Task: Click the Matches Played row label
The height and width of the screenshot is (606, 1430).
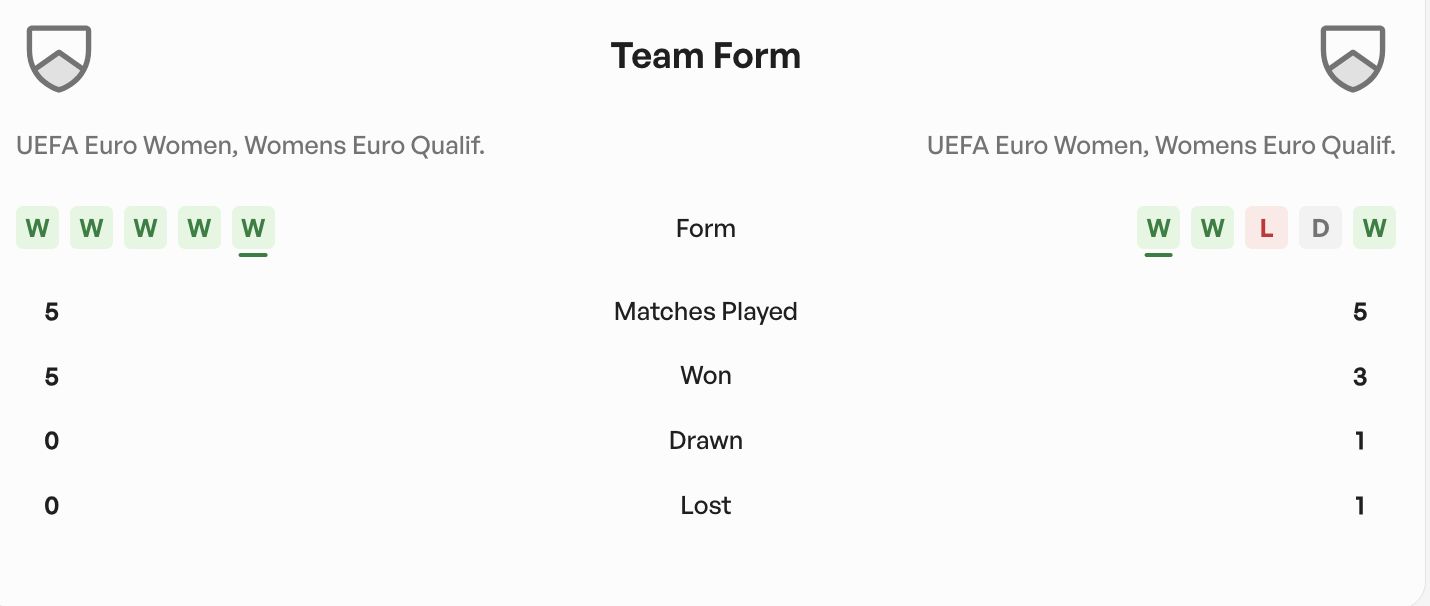Action: (705, 312)
